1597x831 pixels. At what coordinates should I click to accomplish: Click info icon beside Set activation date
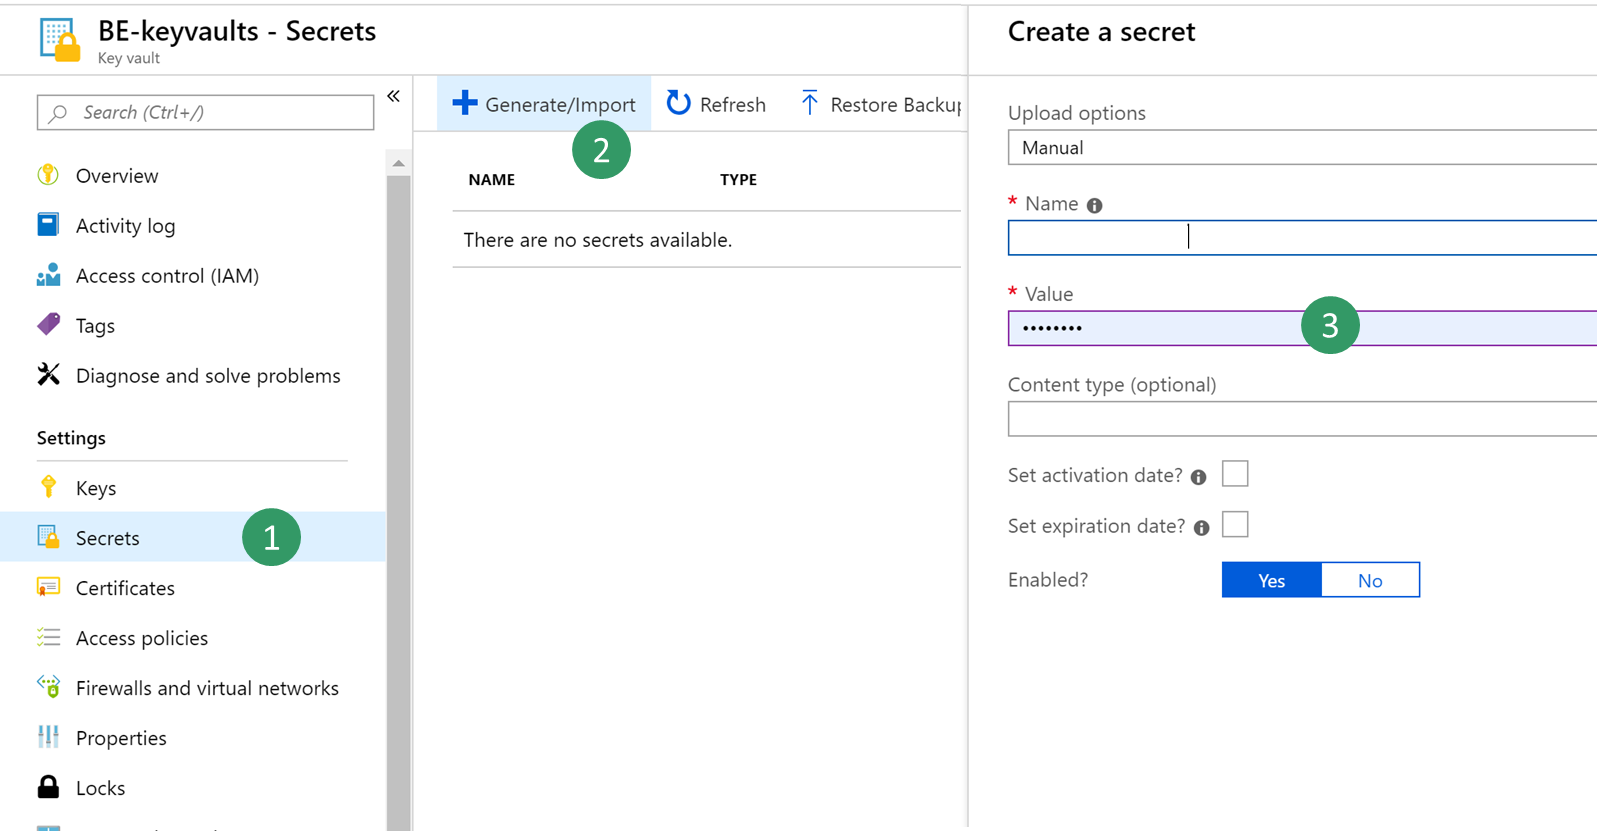1198,477
